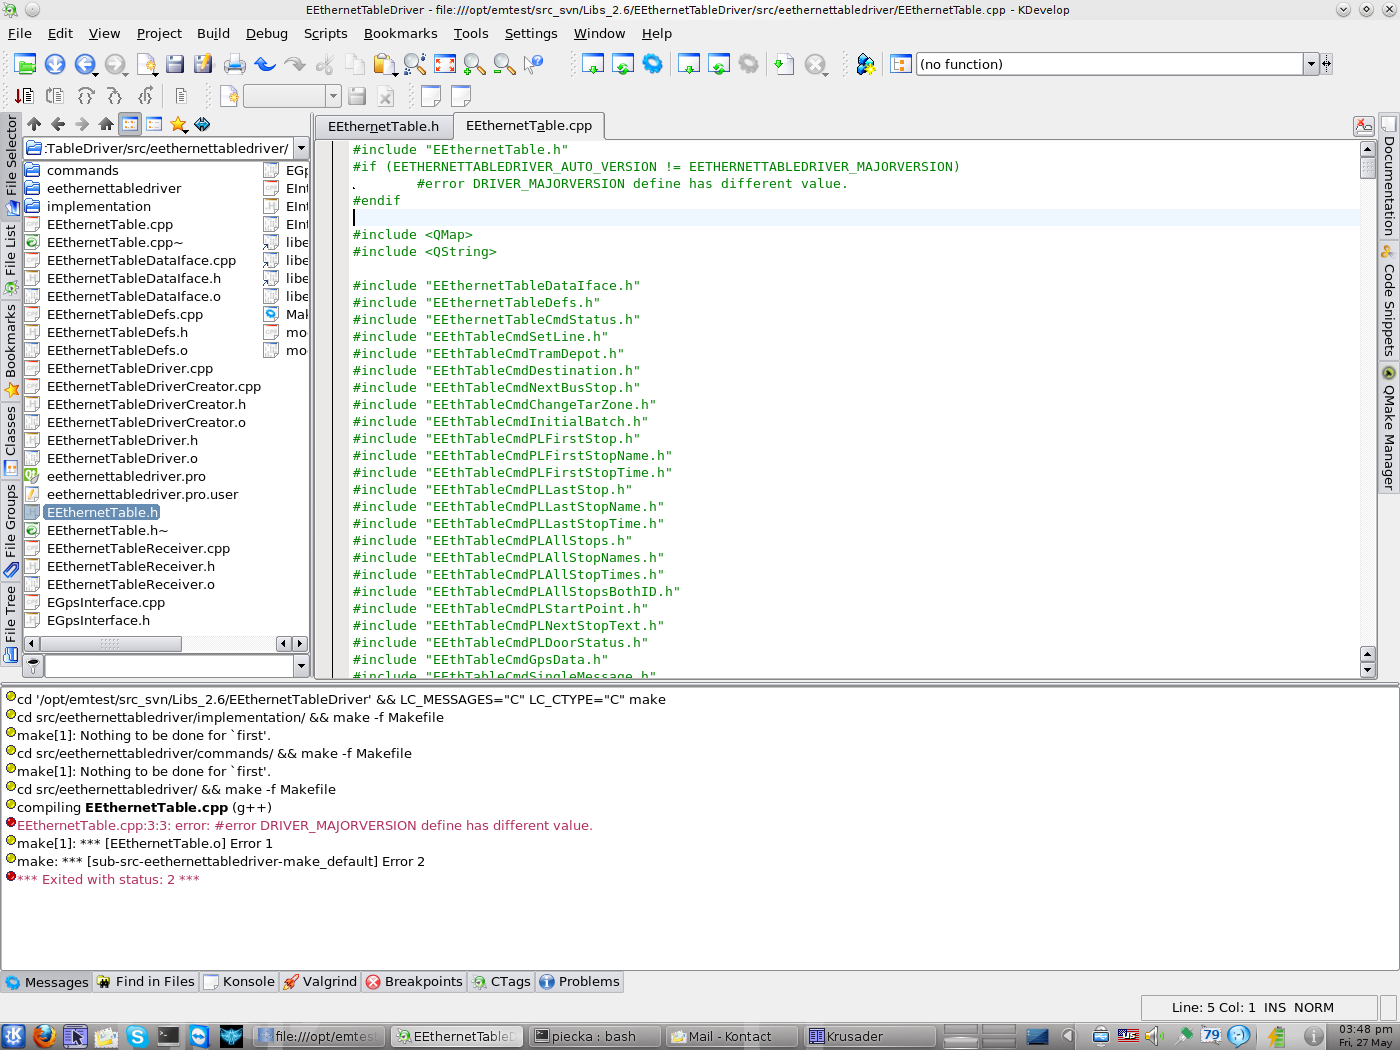
Task: Click the full screen mode icon
Action: coord(445,65)
